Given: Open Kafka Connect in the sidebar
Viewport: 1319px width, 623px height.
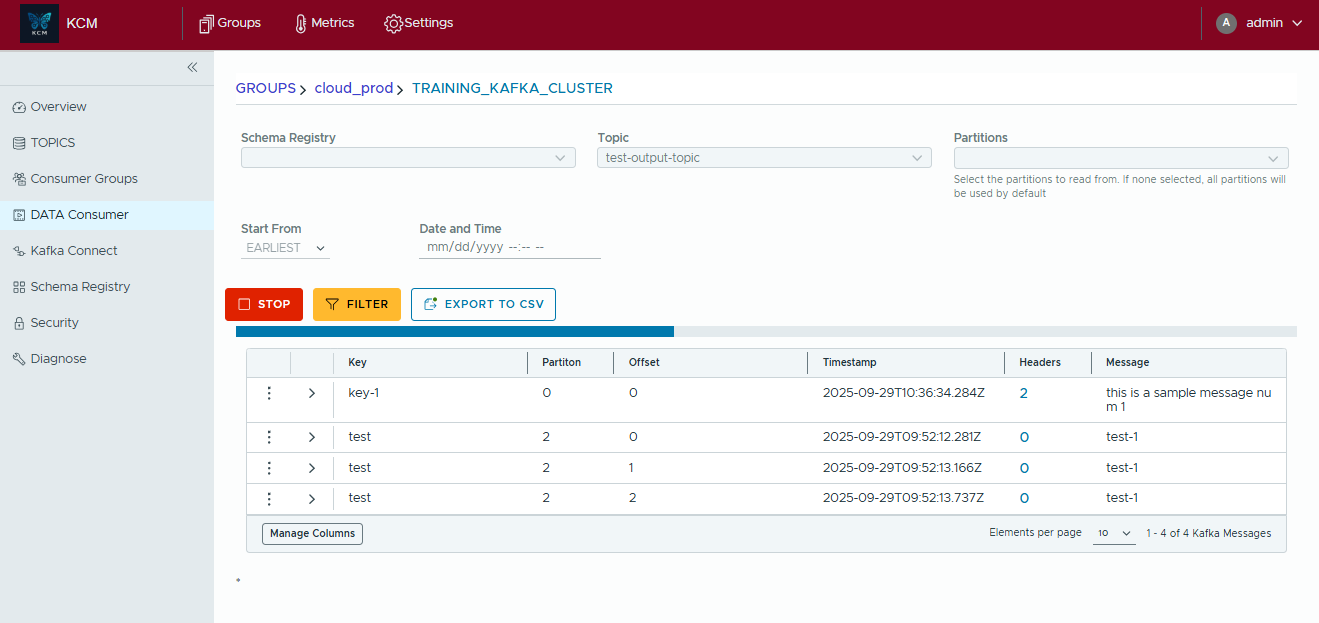Looking at the screenshot, I should coord(74,251).
